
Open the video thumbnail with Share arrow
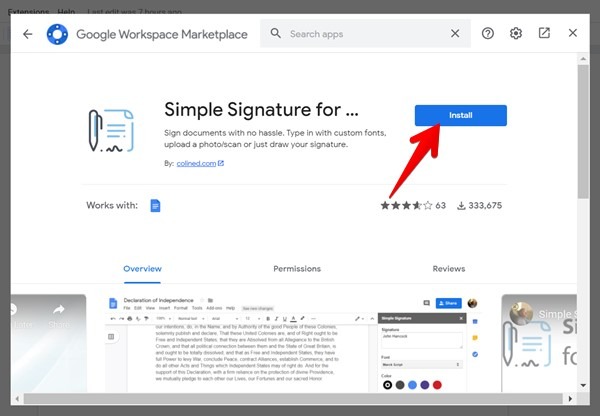coord(49,343)
